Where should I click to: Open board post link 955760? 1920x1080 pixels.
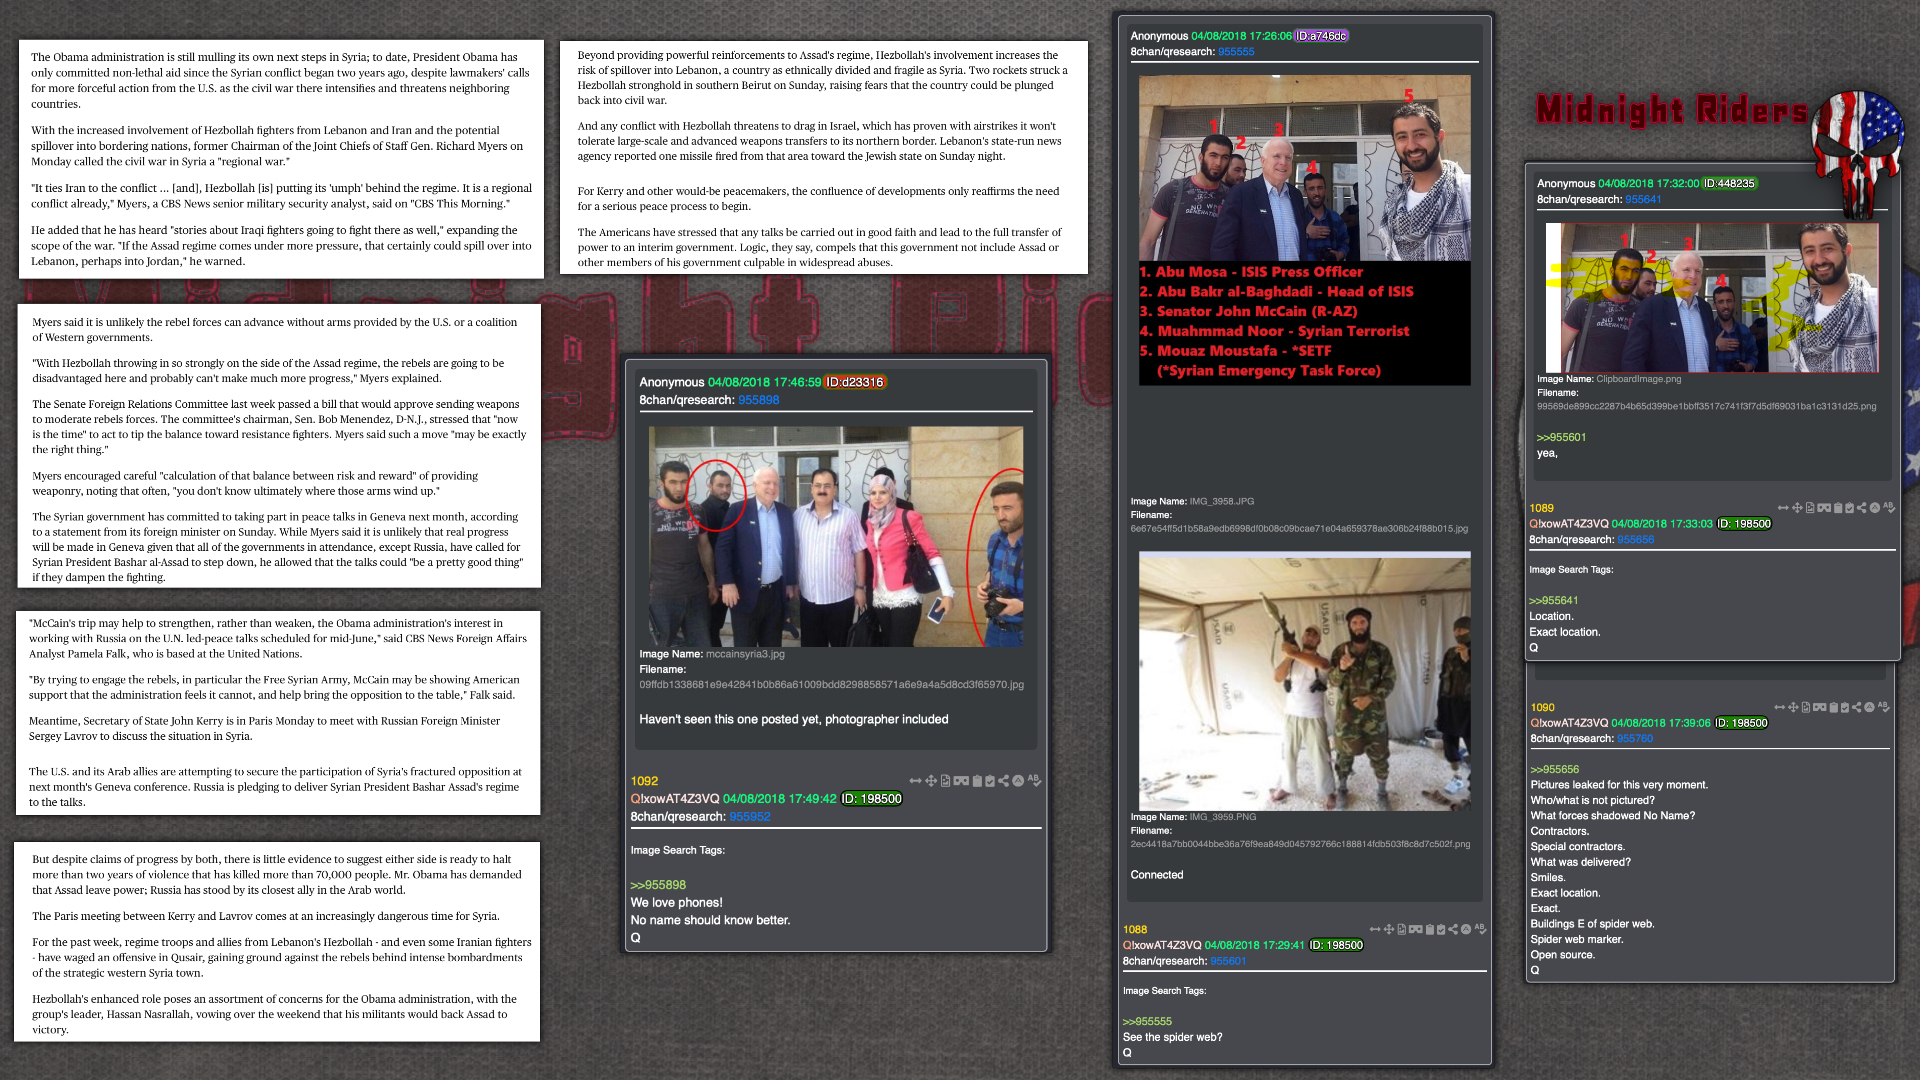coord(1635,739)
